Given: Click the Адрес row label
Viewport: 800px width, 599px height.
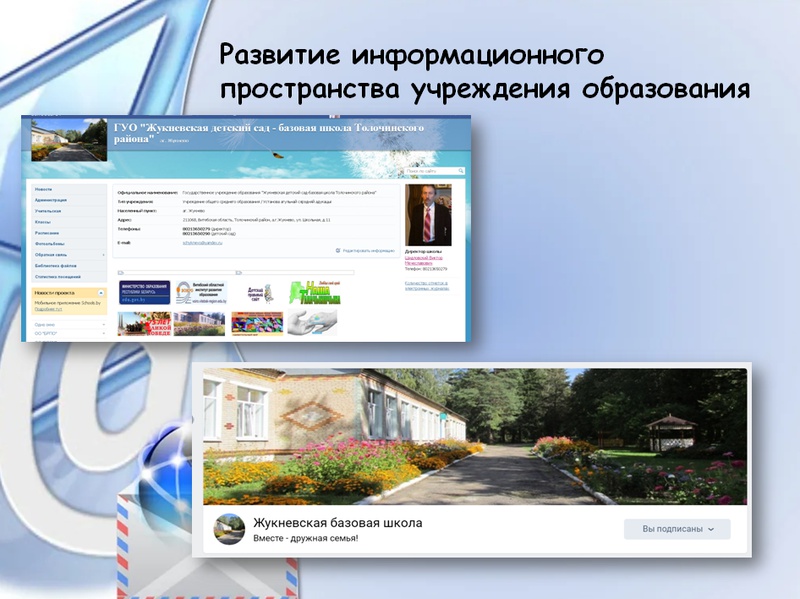Looking at the screenshot, I should (124, 220).
